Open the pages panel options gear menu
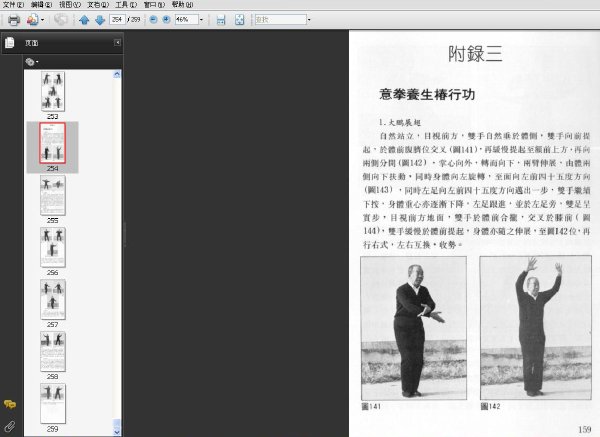The height and width of the screenshot is (437, 600). (x=32, y=62)
